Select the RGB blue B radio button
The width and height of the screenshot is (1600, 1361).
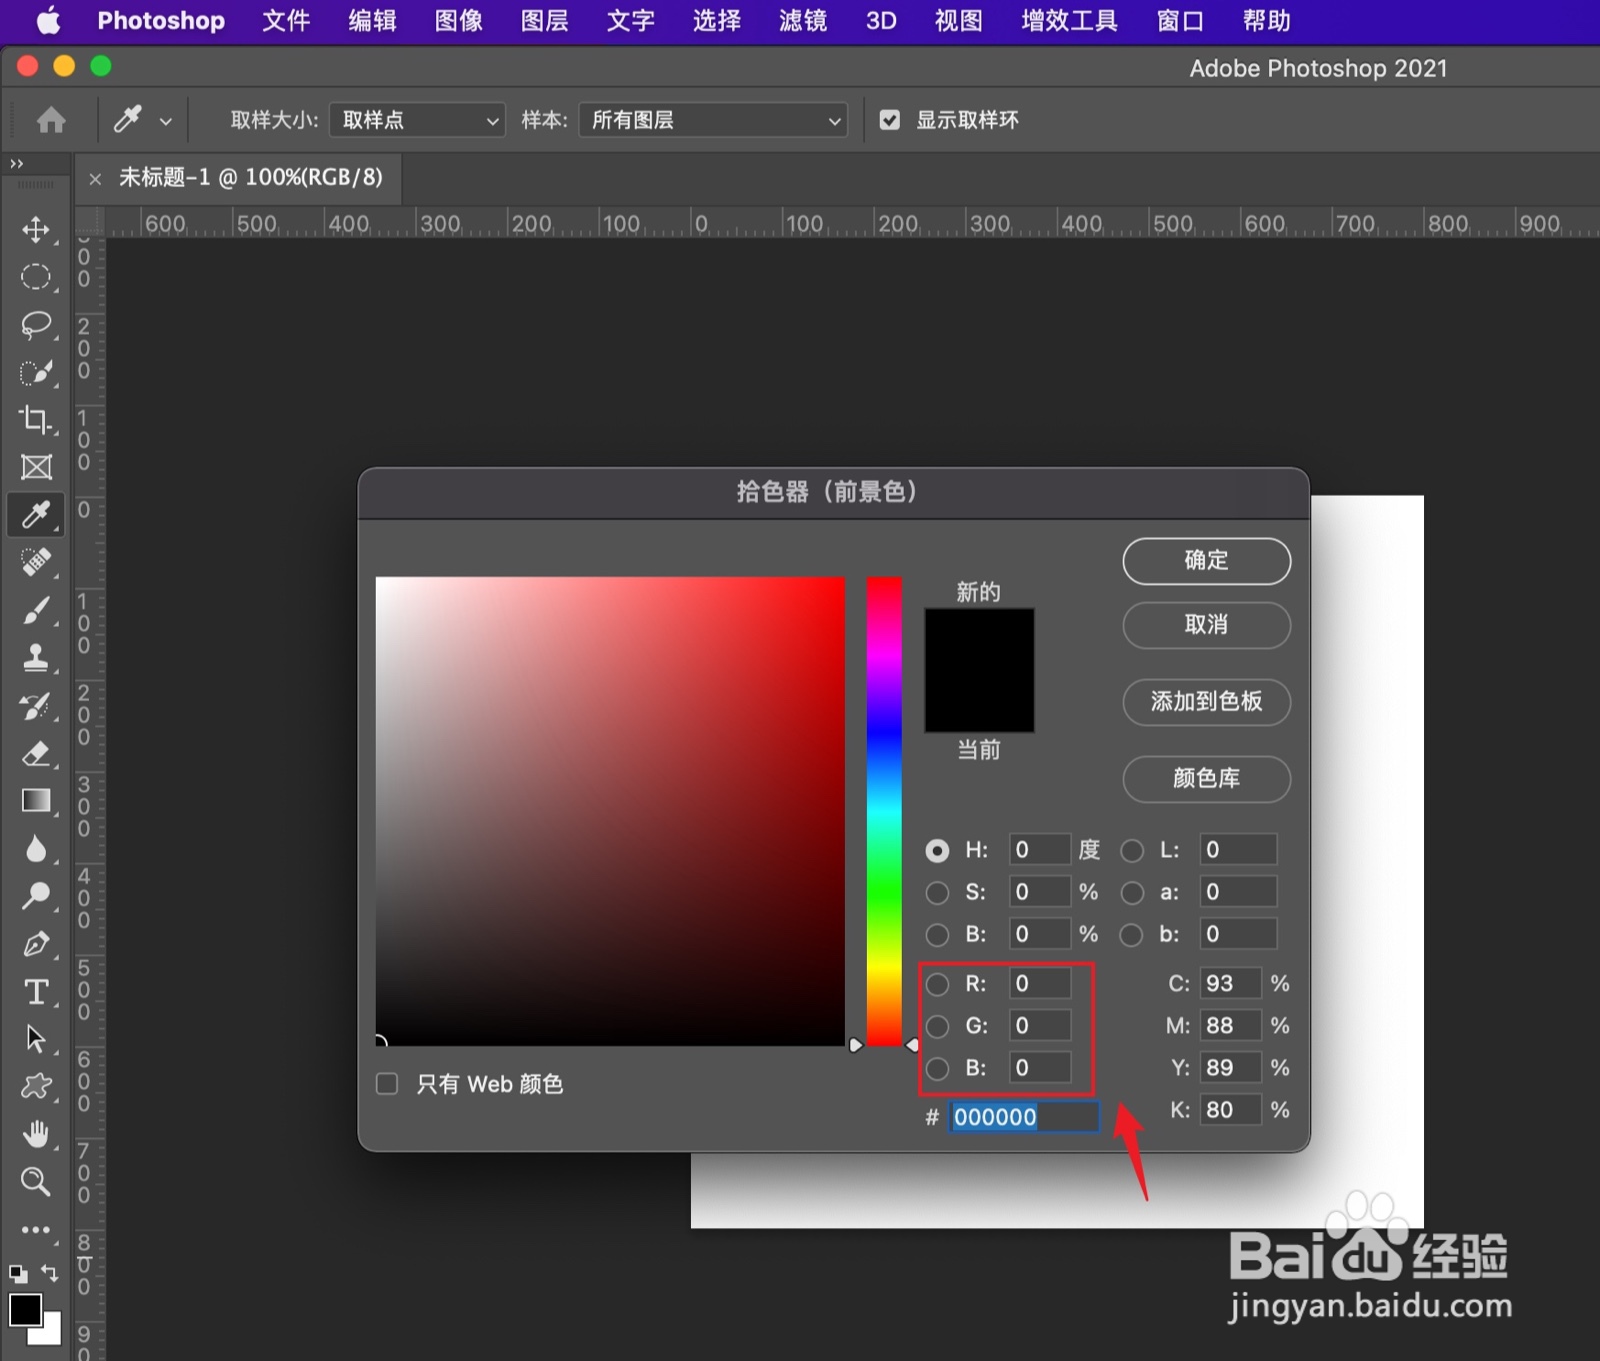click(x=937, y=1068)
